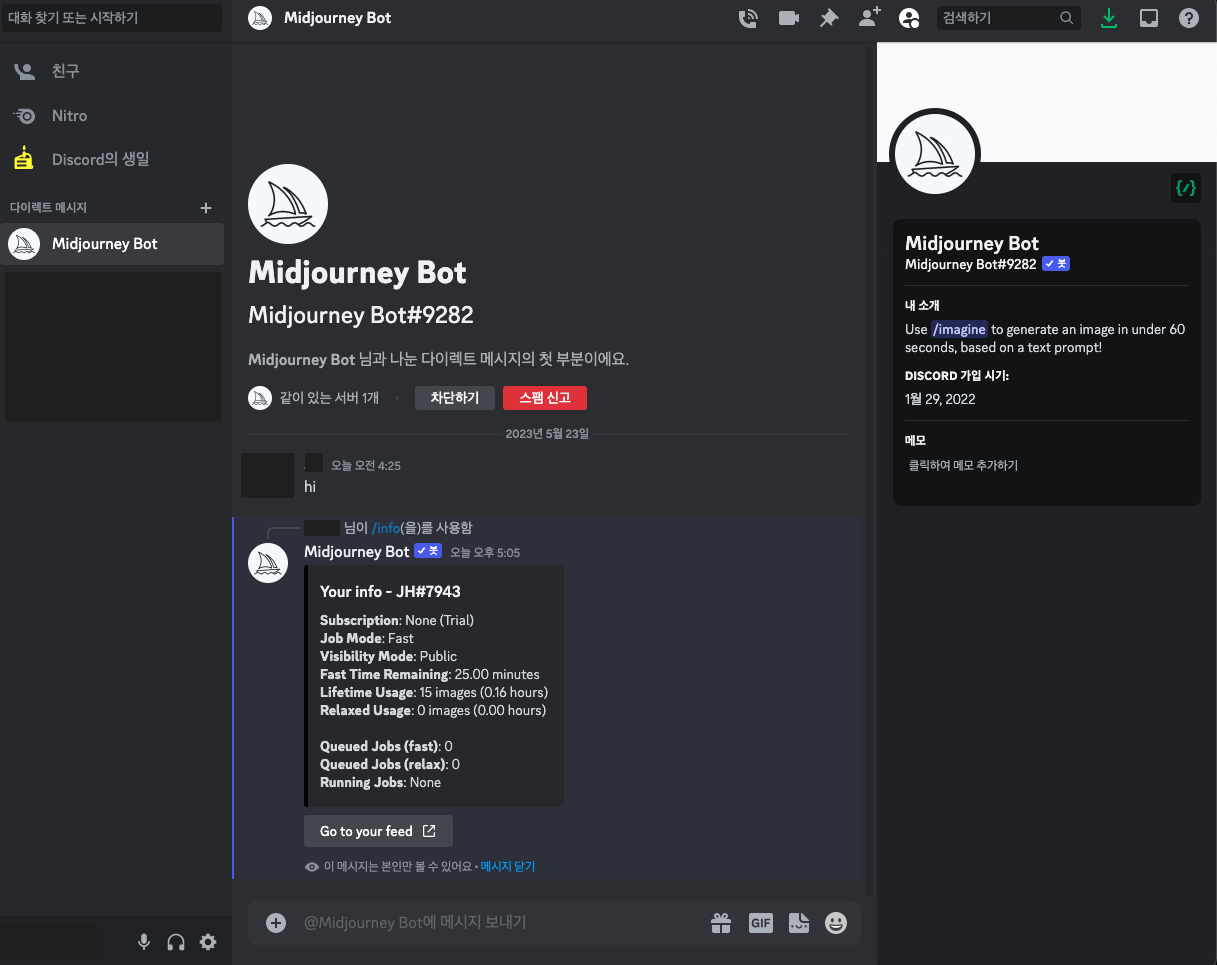
Task: Click the Midjourney Bot title in top bar
Action: pyautogui.click(x=338, y=18)
